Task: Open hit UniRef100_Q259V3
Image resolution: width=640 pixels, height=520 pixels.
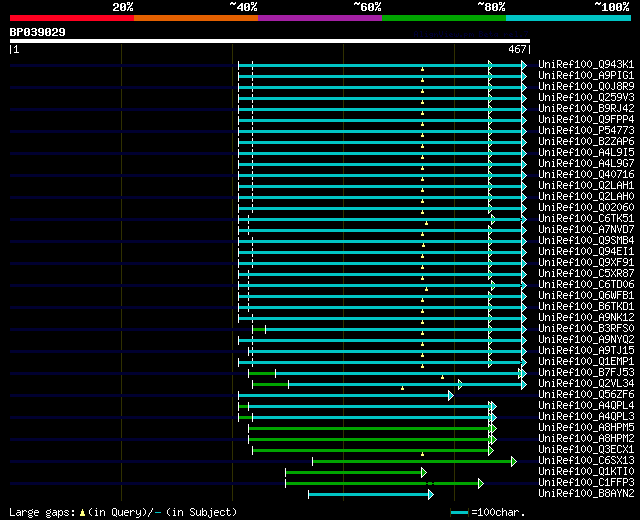Action: (586, 98)
